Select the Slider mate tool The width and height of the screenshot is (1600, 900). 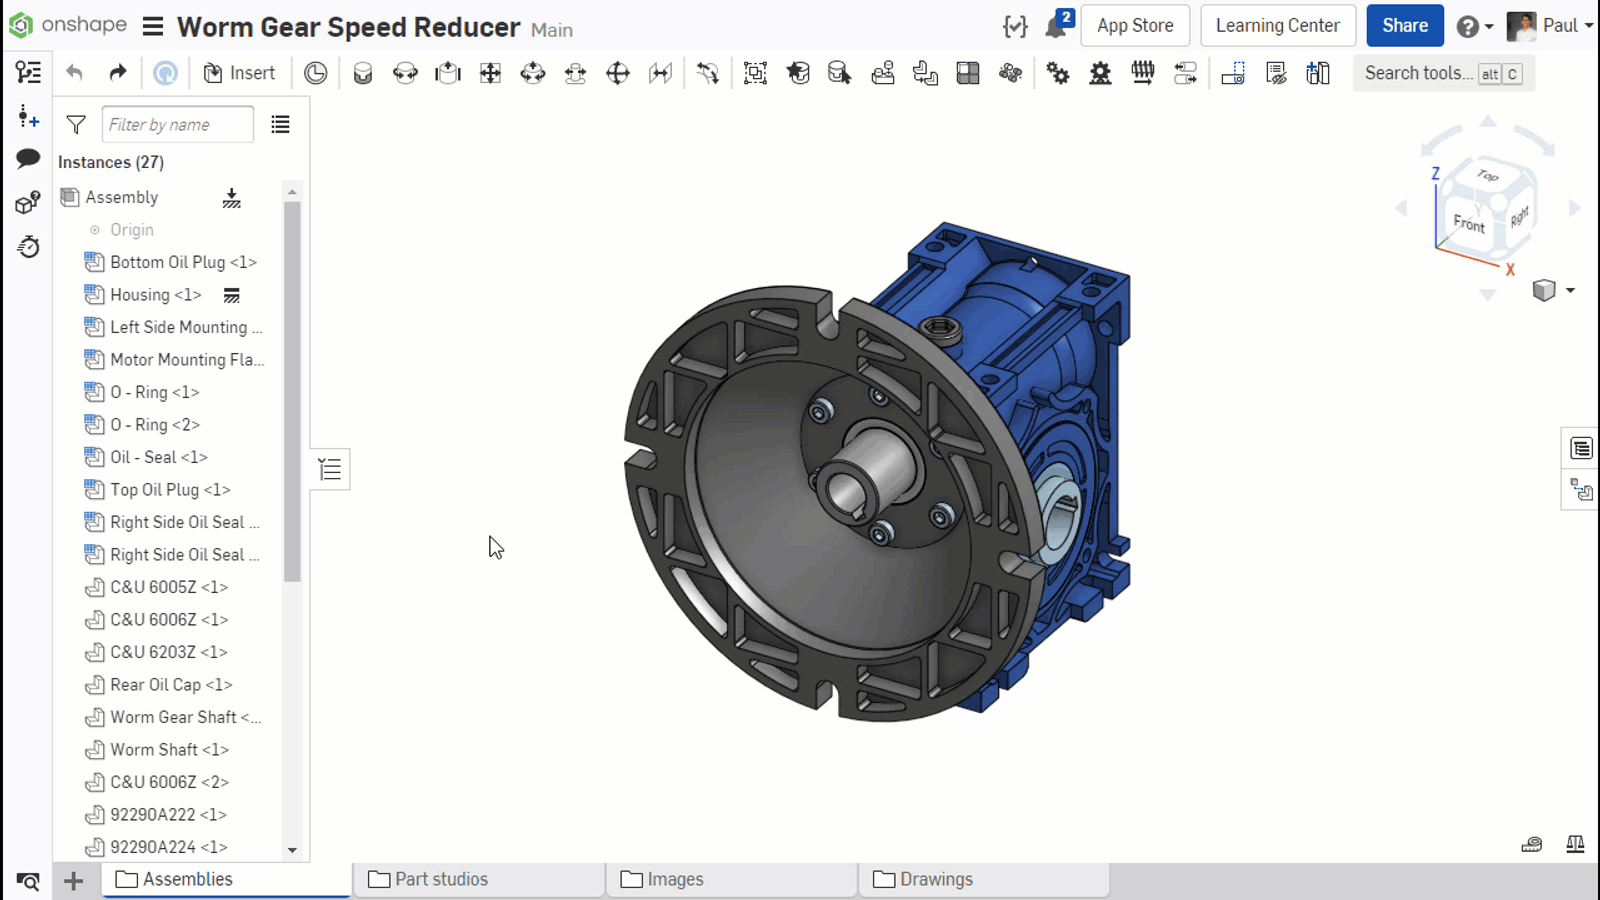click(x=448, y=73)
